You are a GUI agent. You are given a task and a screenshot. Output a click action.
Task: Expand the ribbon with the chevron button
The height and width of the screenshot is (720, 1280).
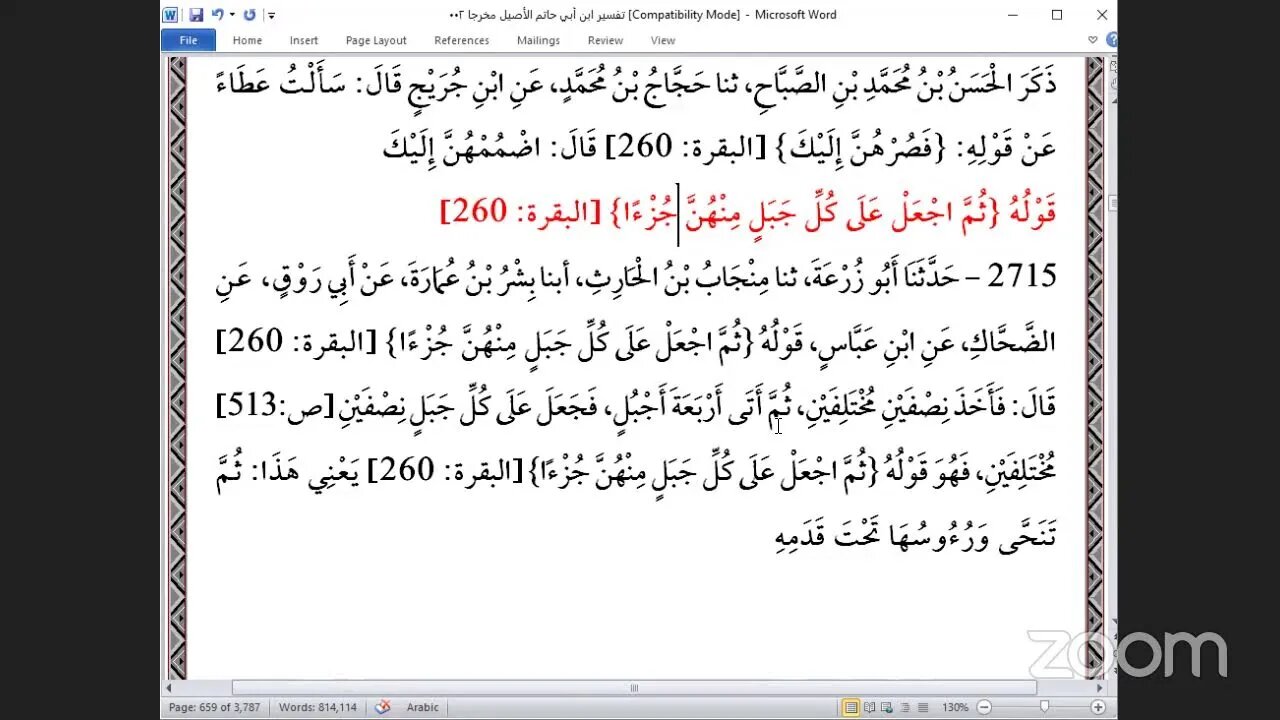click(1095, 41)
